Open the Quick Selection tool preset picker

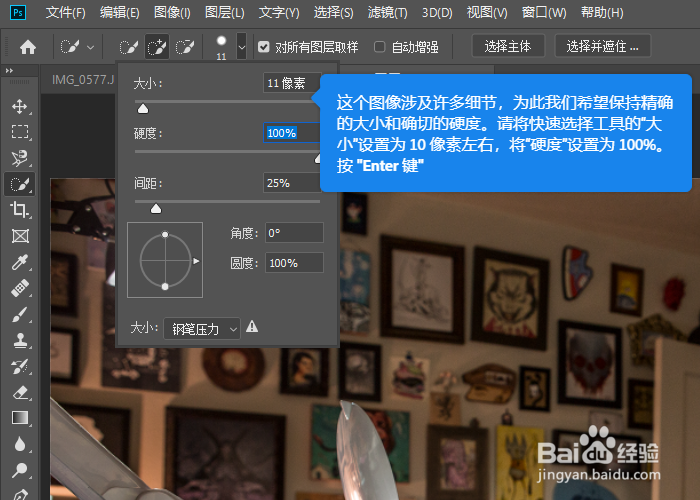click(77, 46)
